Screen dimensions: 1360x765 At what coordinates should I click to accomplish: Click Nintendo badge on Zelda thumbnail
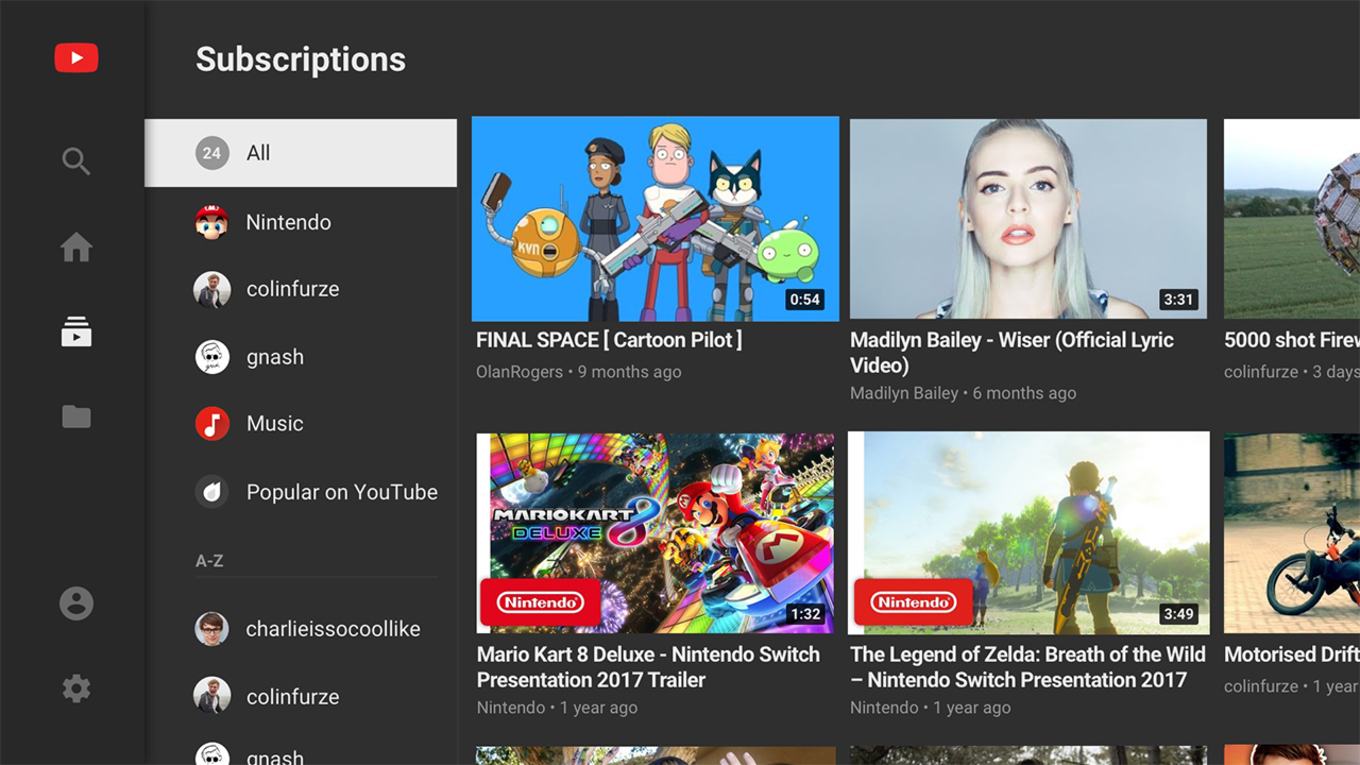tap(913, 602)
